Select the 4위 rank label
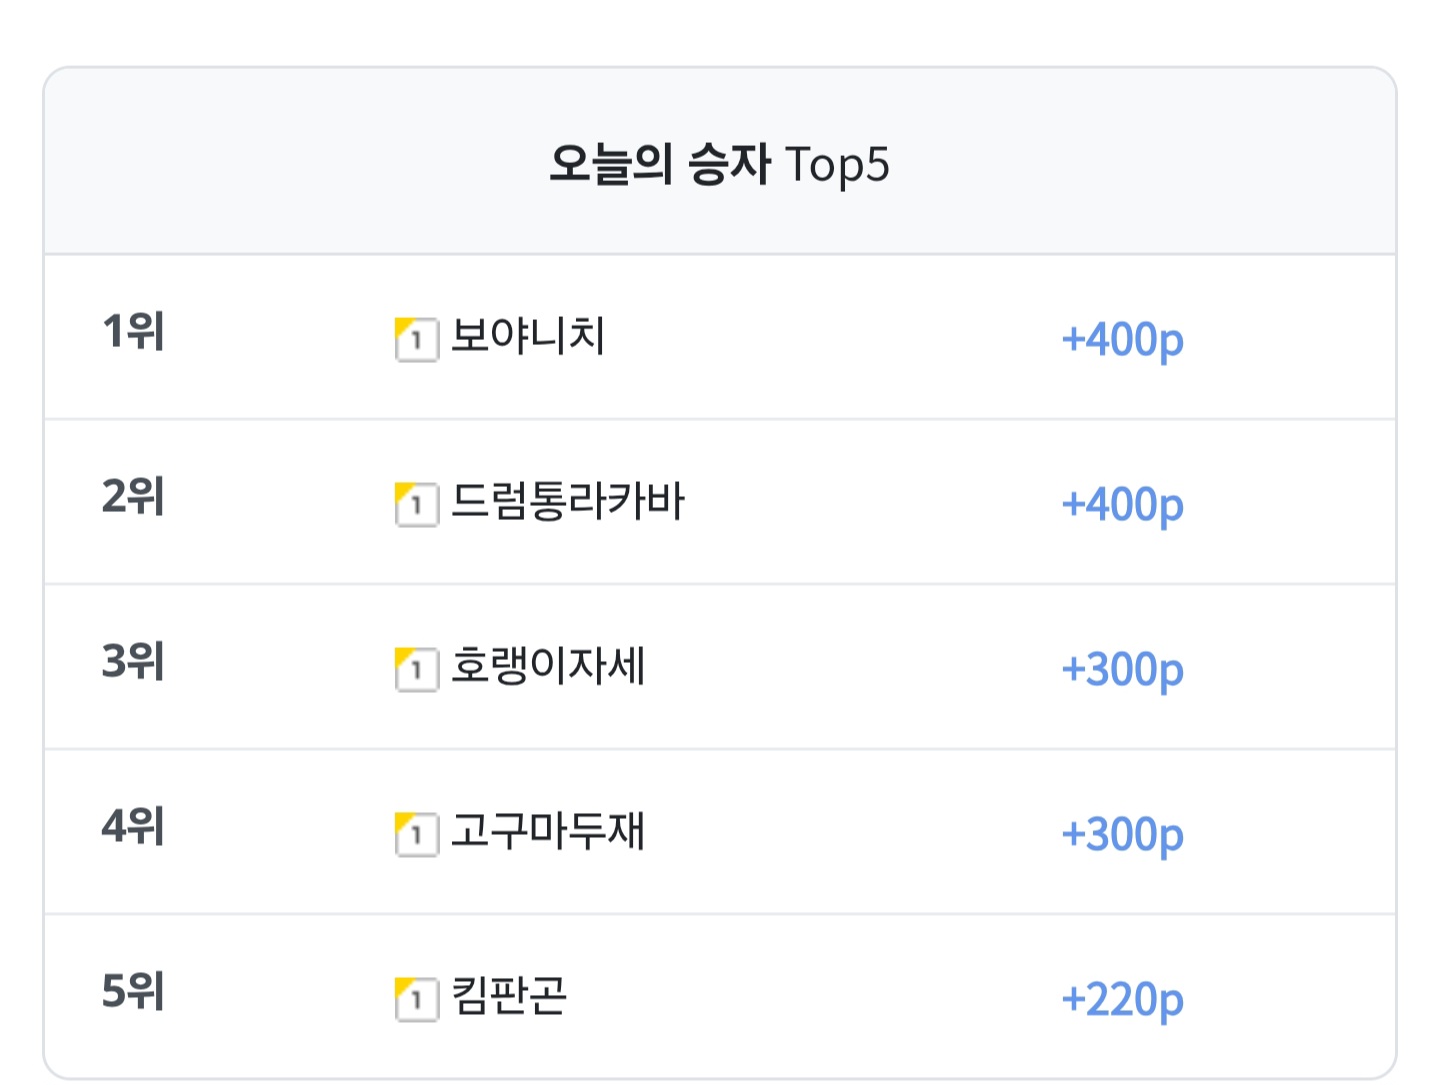Image resolution: width=1440 pixels, height=1085 pixels. (133, 826)
